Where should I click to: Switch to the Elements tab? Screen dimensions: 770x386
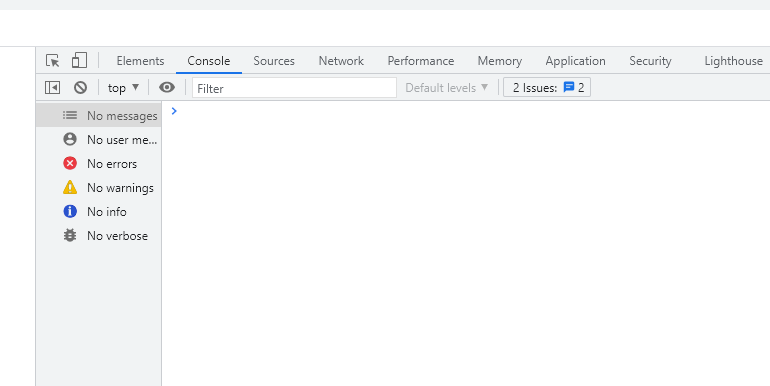click(140, 61)
